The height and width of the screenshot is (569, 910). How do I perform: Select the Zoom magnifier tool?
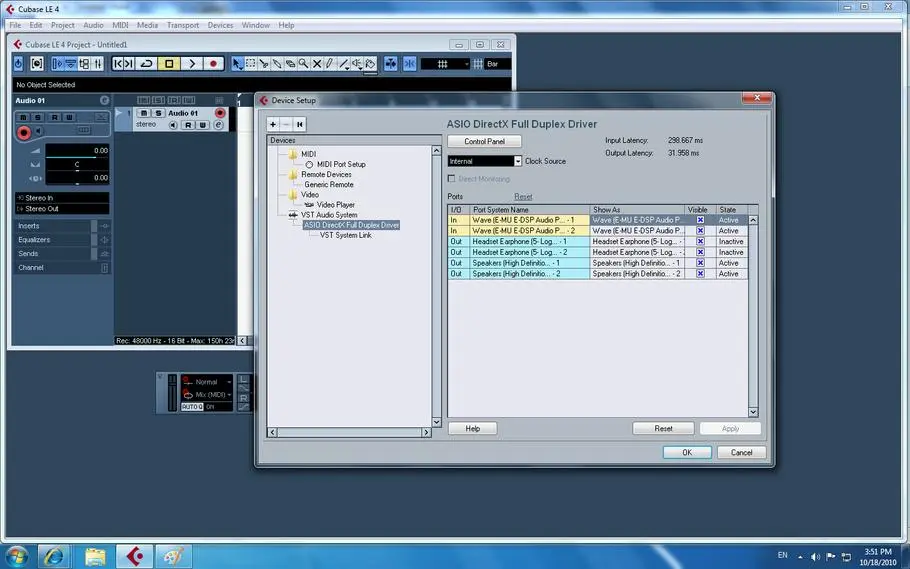303,64
